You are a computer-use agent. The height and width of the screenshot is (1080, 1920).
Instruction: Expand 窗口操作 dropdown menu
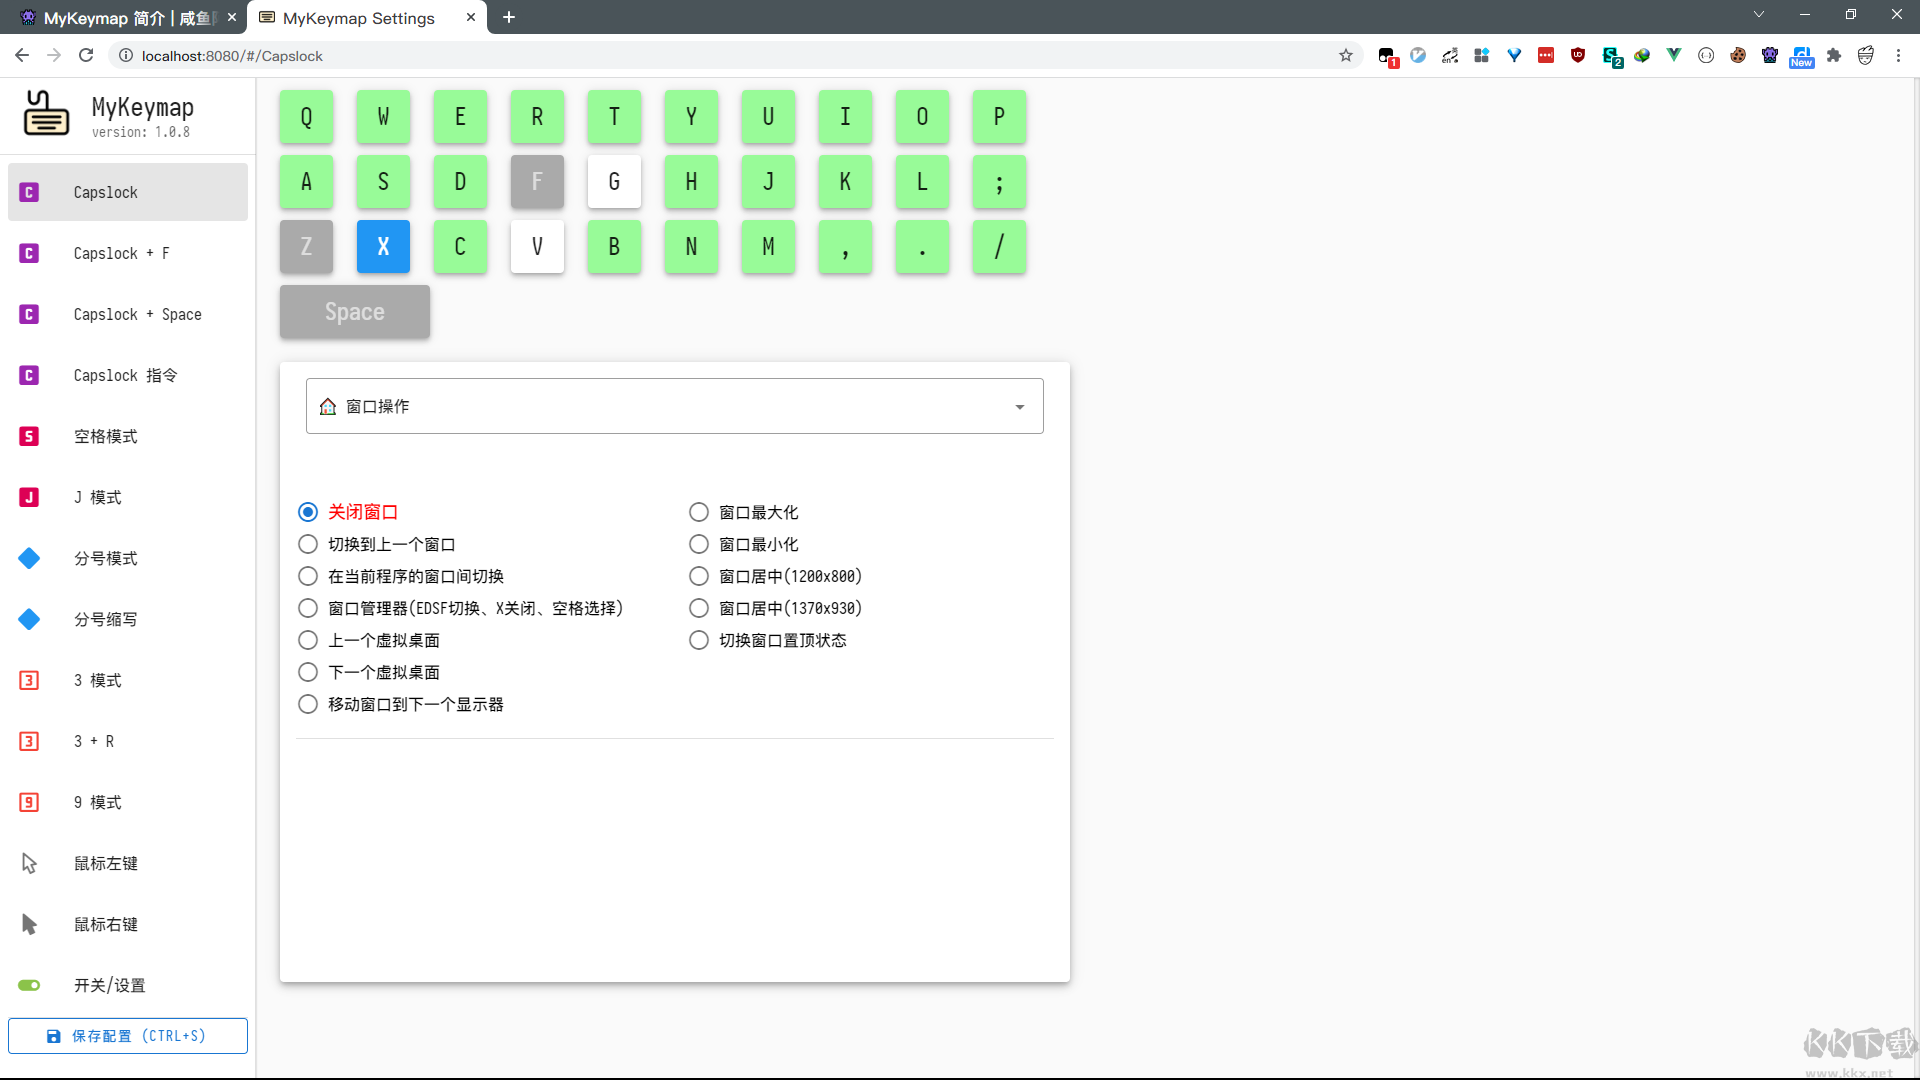coord(1021,406)
